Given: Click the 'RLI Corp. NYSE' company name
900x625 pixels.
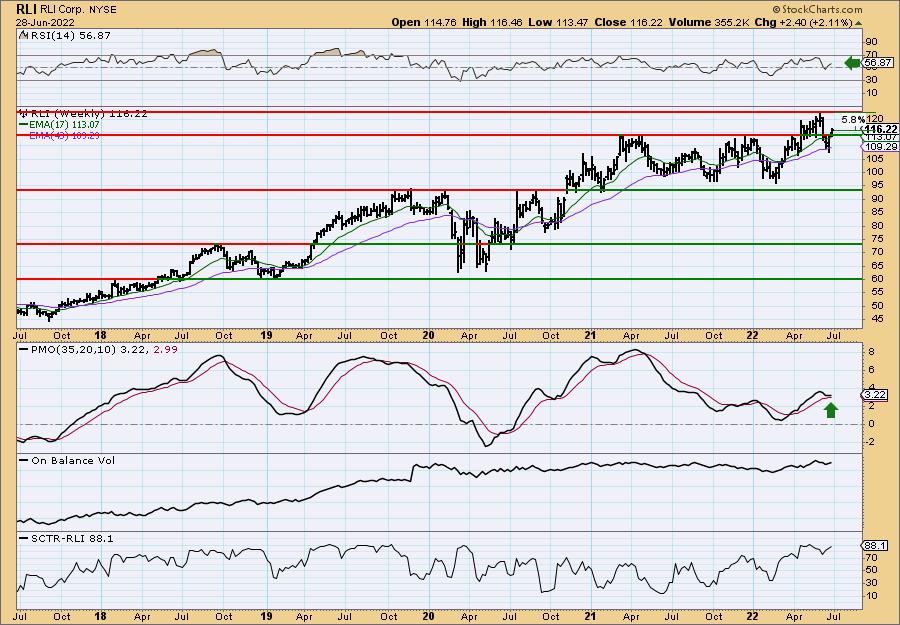Looking at the screenshot, I should click(77, 10).
